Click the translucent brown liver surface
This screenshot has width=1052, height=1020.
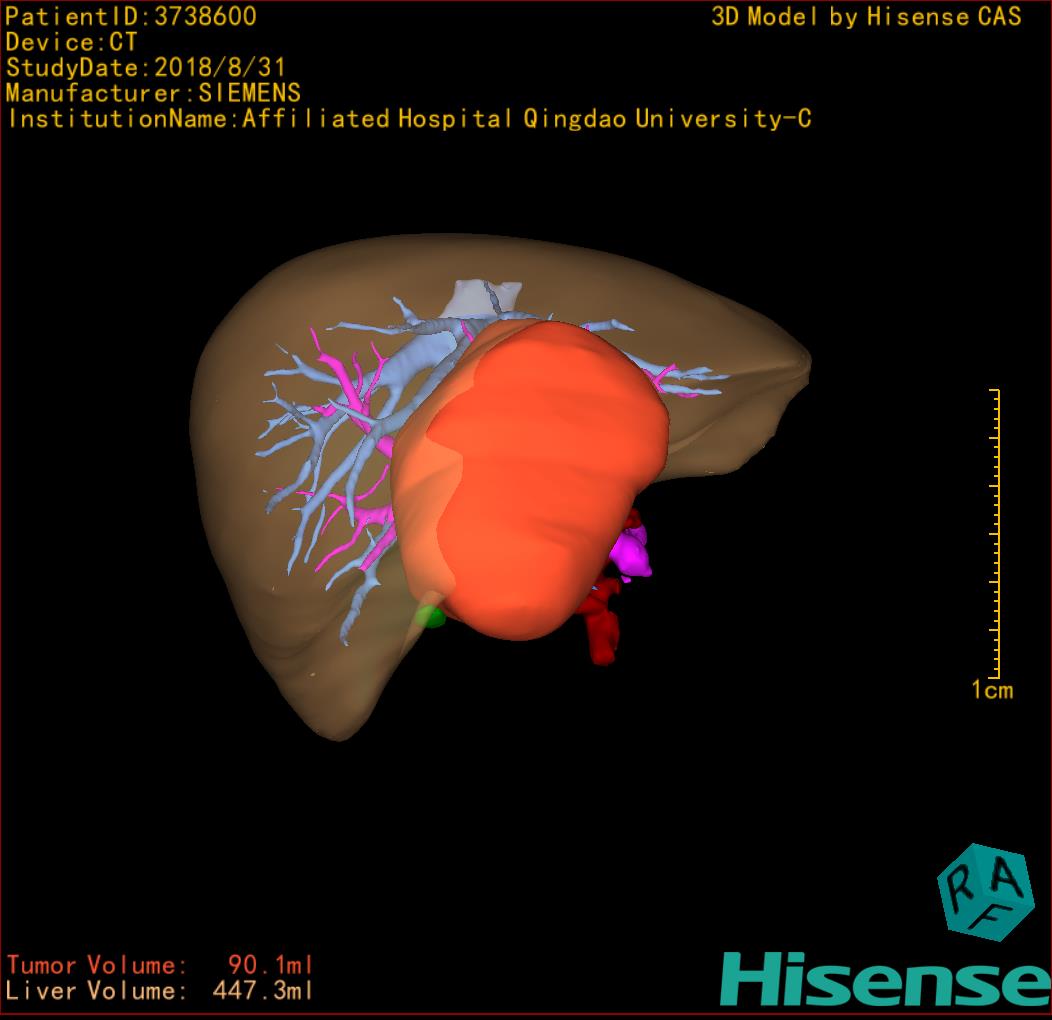click(260, 600)
